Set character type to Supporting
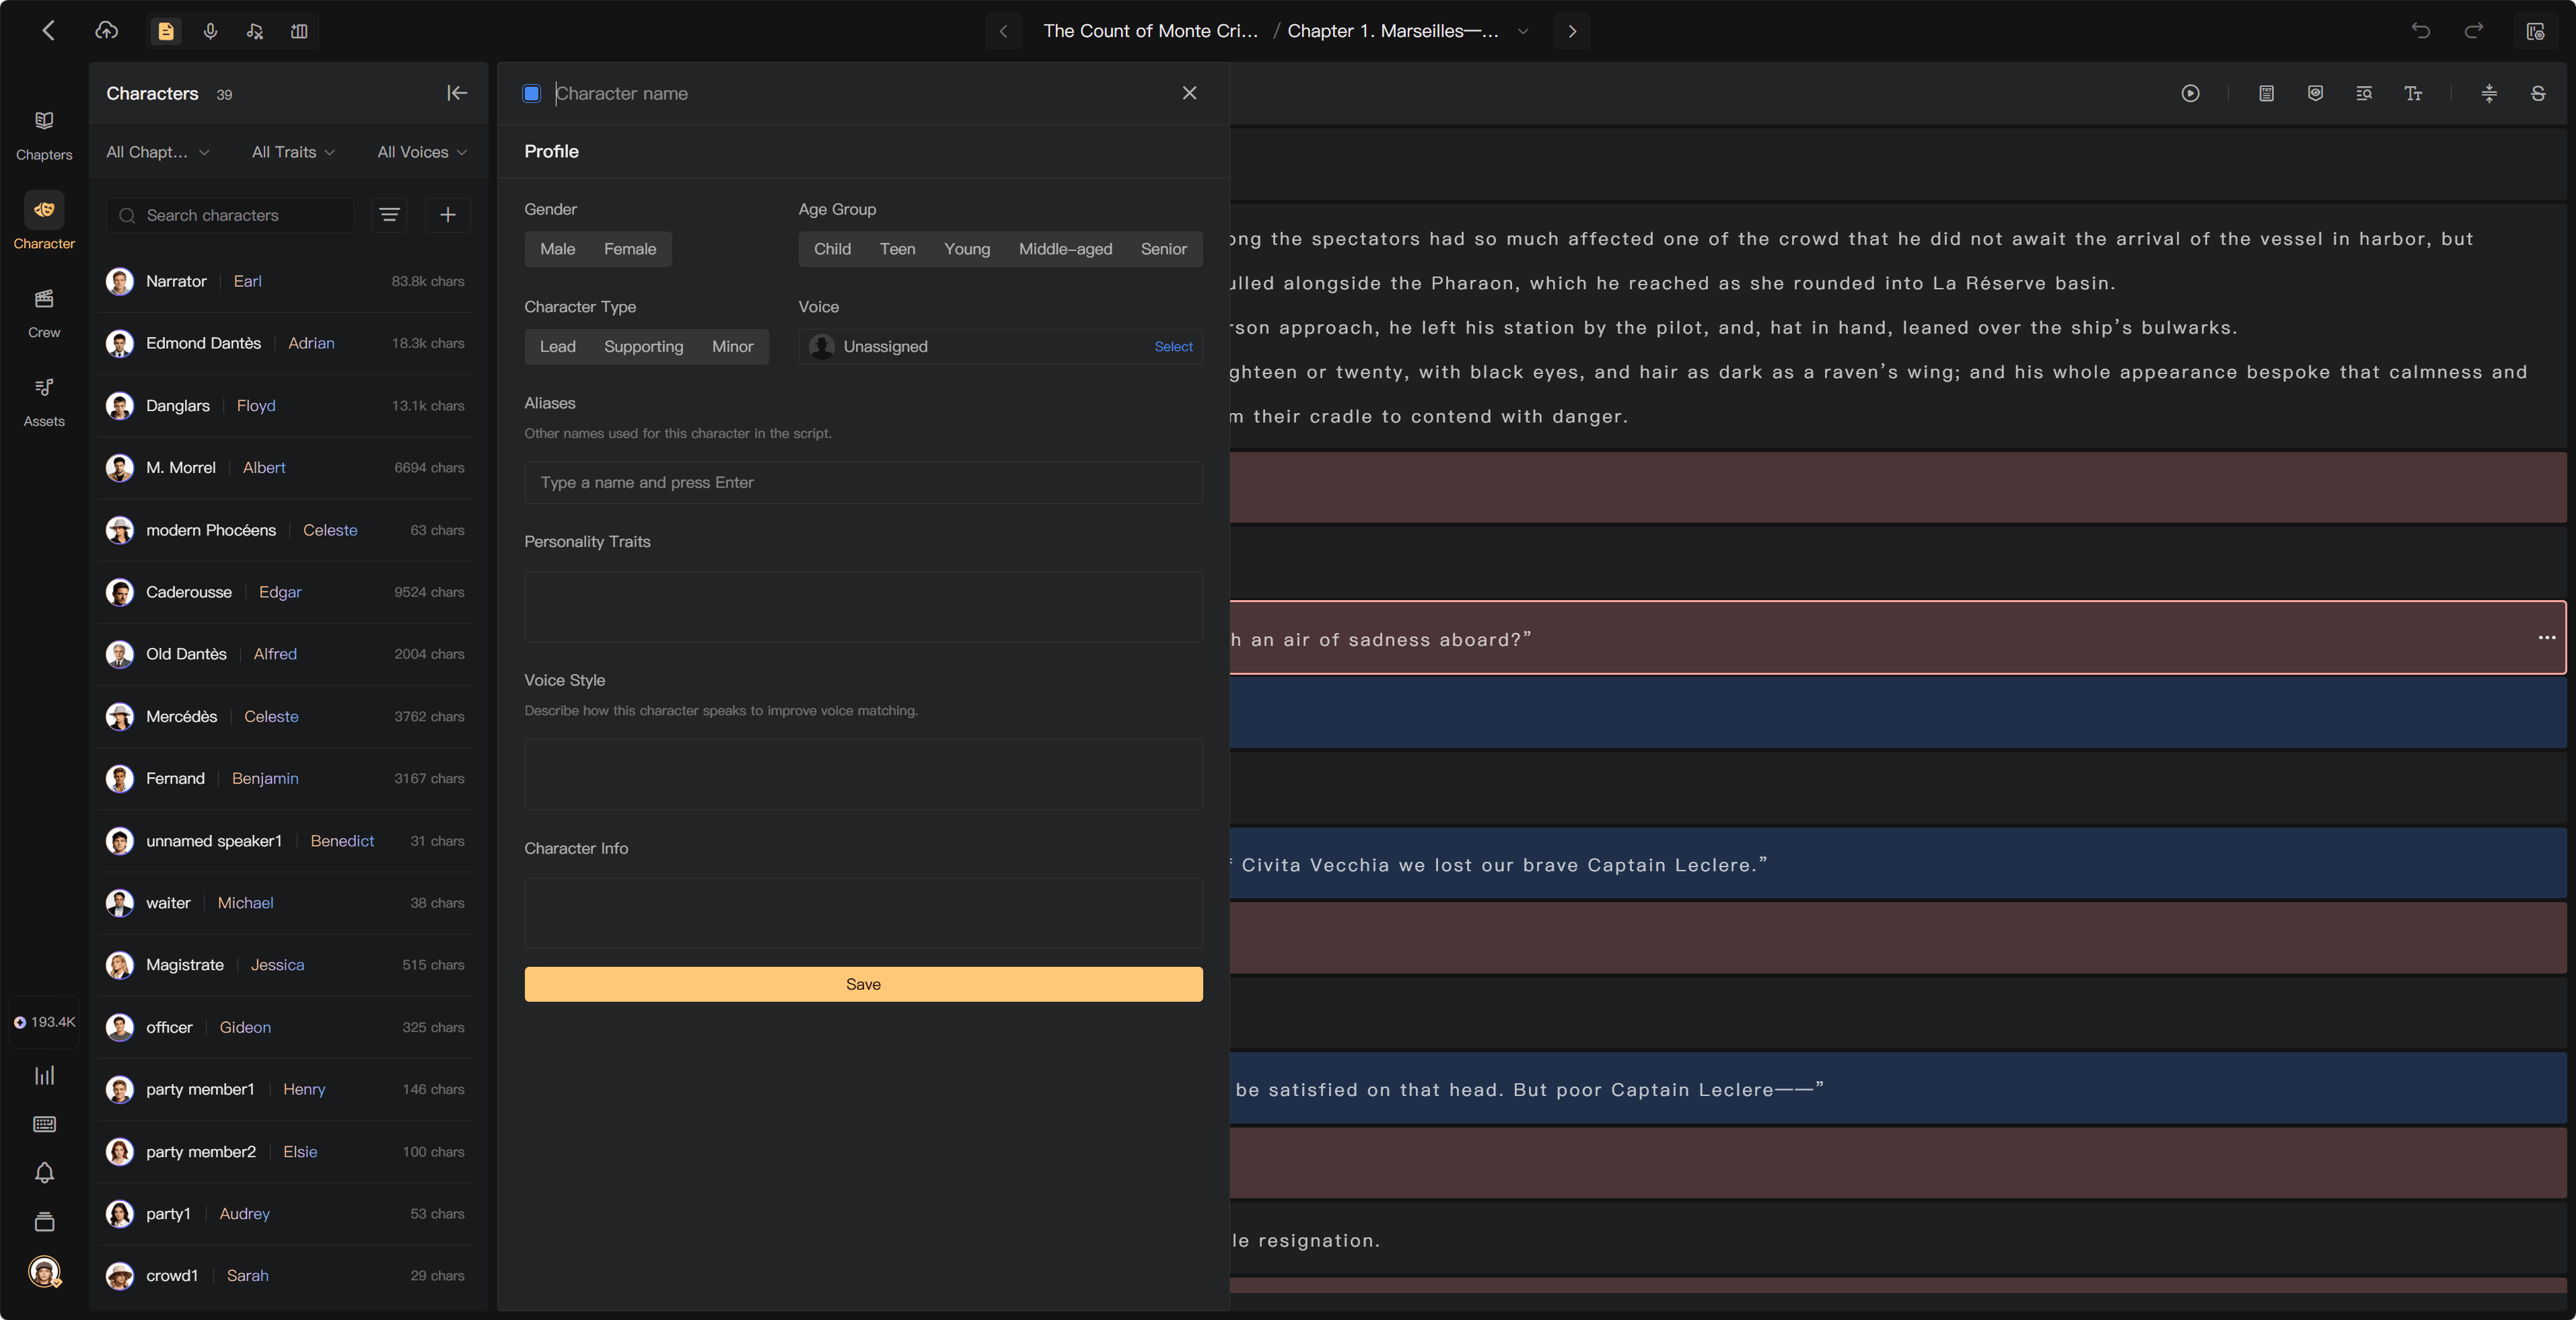The image size is (2576, 1320). coord(643,347)
